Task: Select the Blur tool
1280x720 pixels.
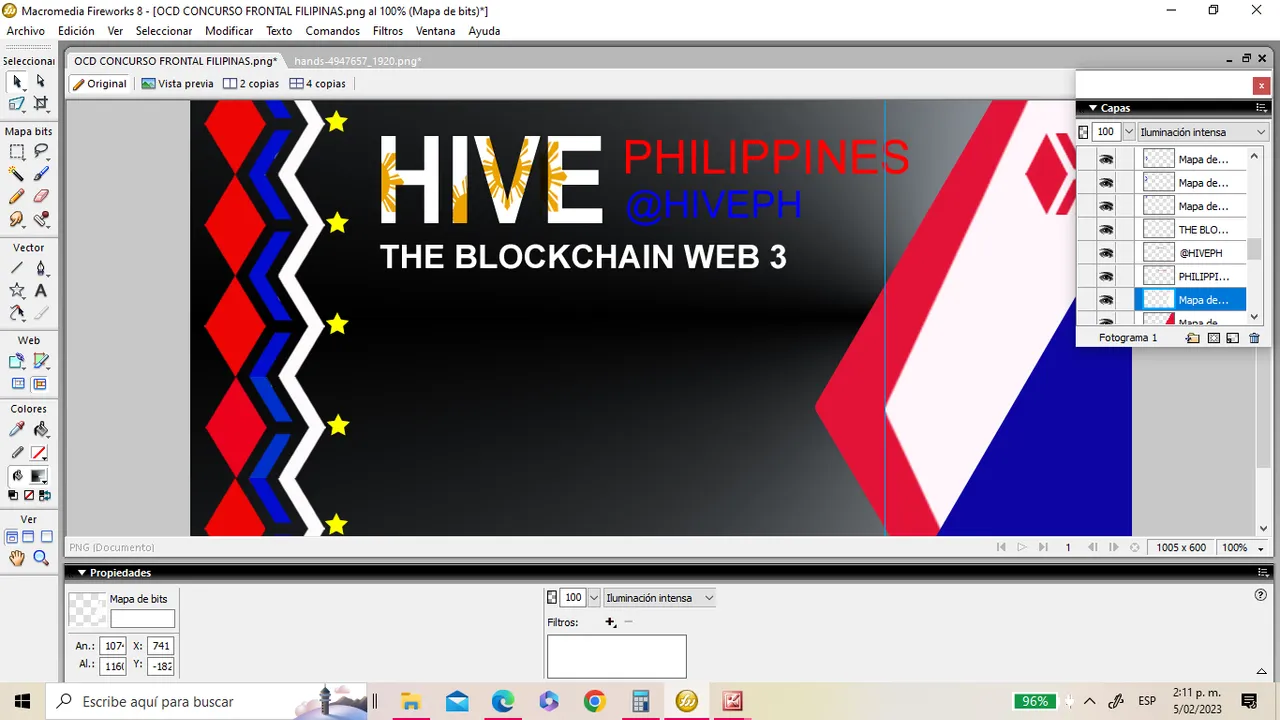Action: click(x=17, y=218)
